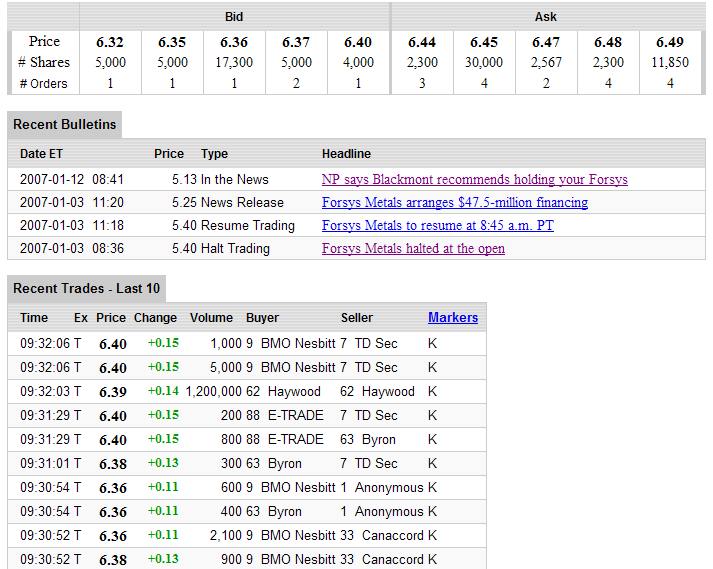Click the 17,300 shares bid cell
The image size is (713, 569).
coord(234,62)
